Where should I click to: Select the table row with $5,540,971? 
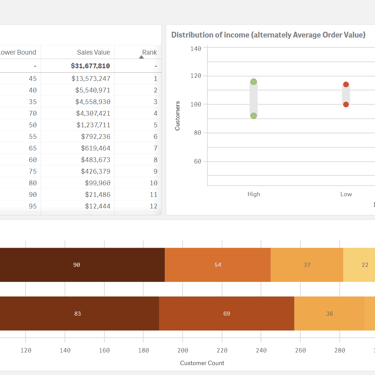[80, 90]
